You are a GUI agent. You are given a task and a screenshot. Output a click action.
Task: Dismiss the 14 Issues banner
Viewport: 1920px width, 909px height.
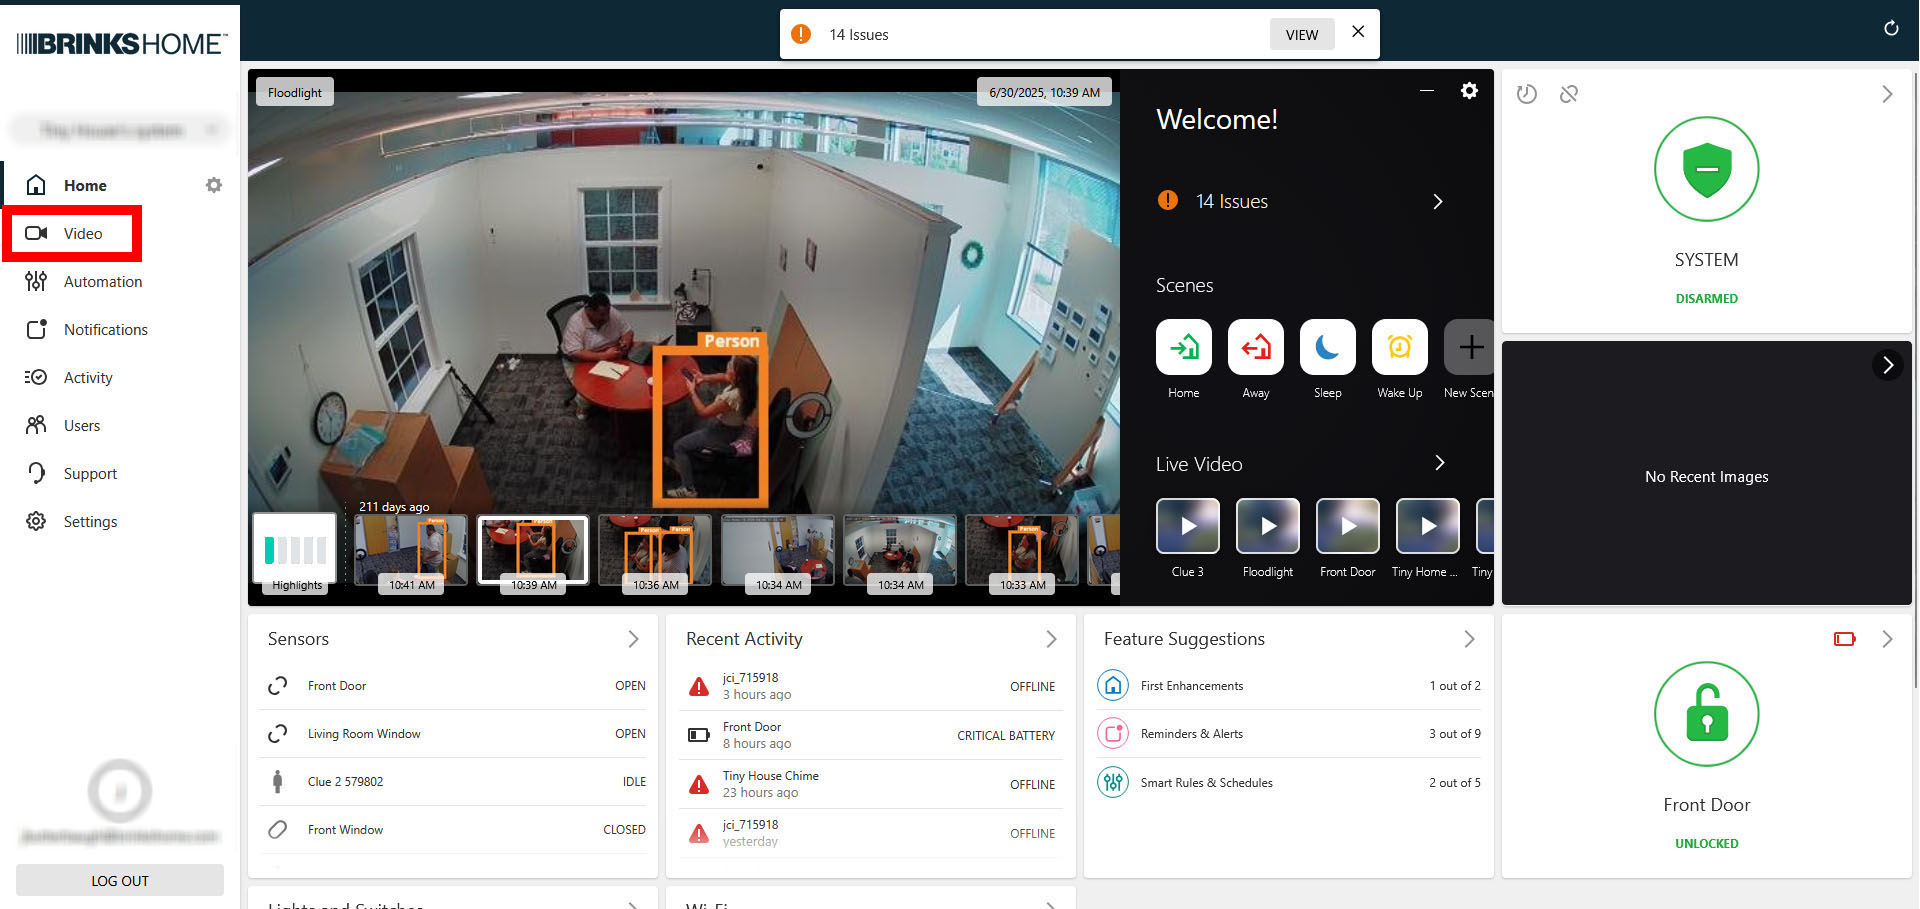pos(1358,31)
